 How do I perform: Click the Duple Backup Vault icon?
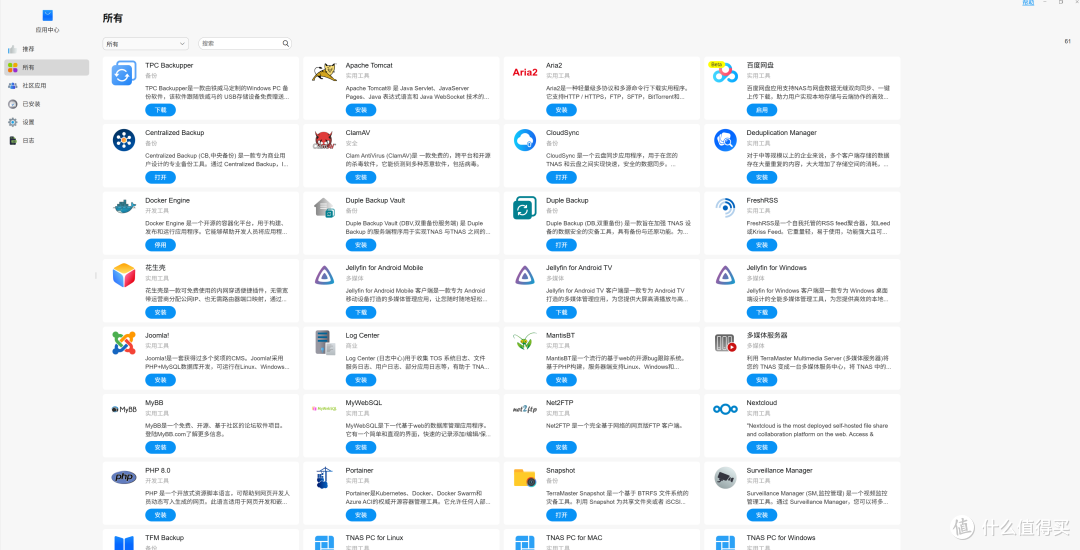pos(324,208)
